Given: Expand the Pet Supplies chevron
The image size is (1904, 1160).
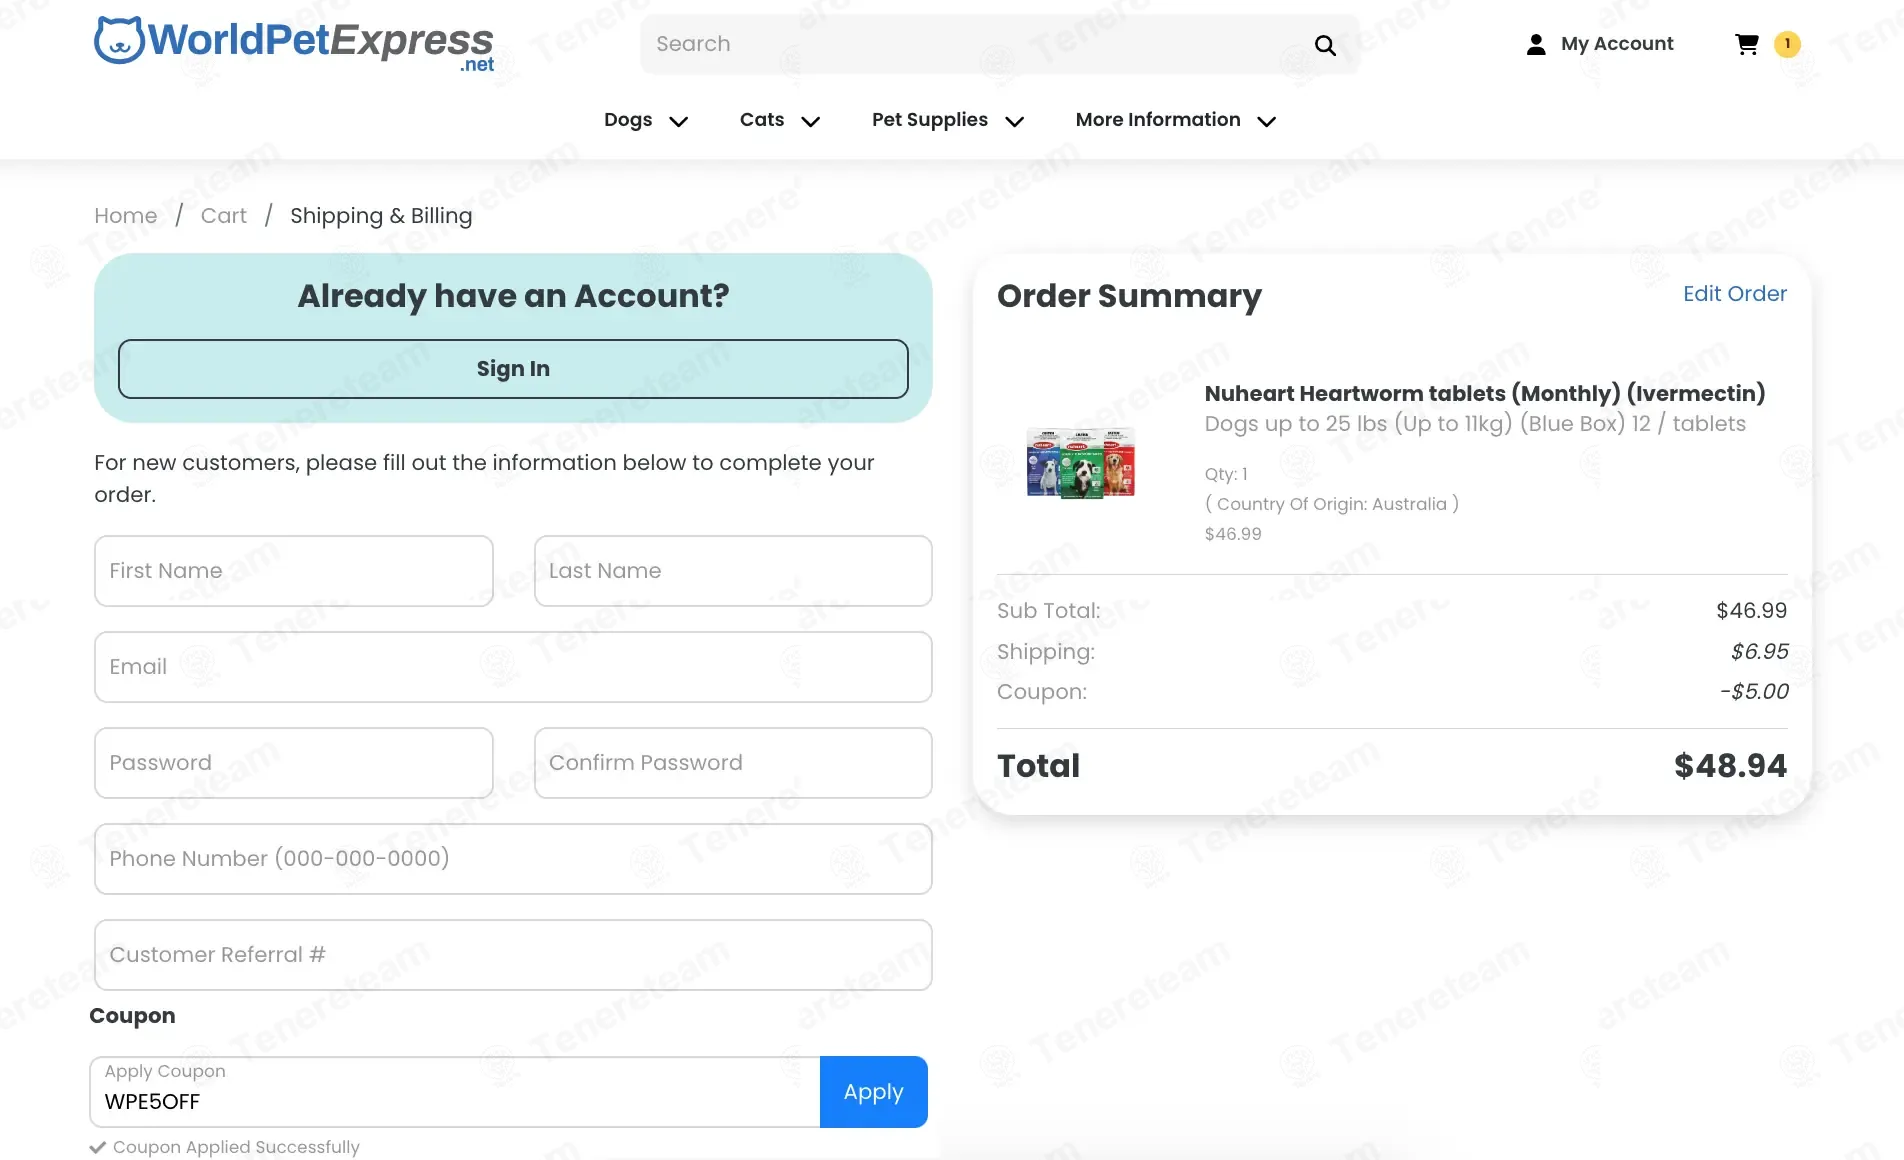Looking at the screenshot, I should click(1014, 121).
